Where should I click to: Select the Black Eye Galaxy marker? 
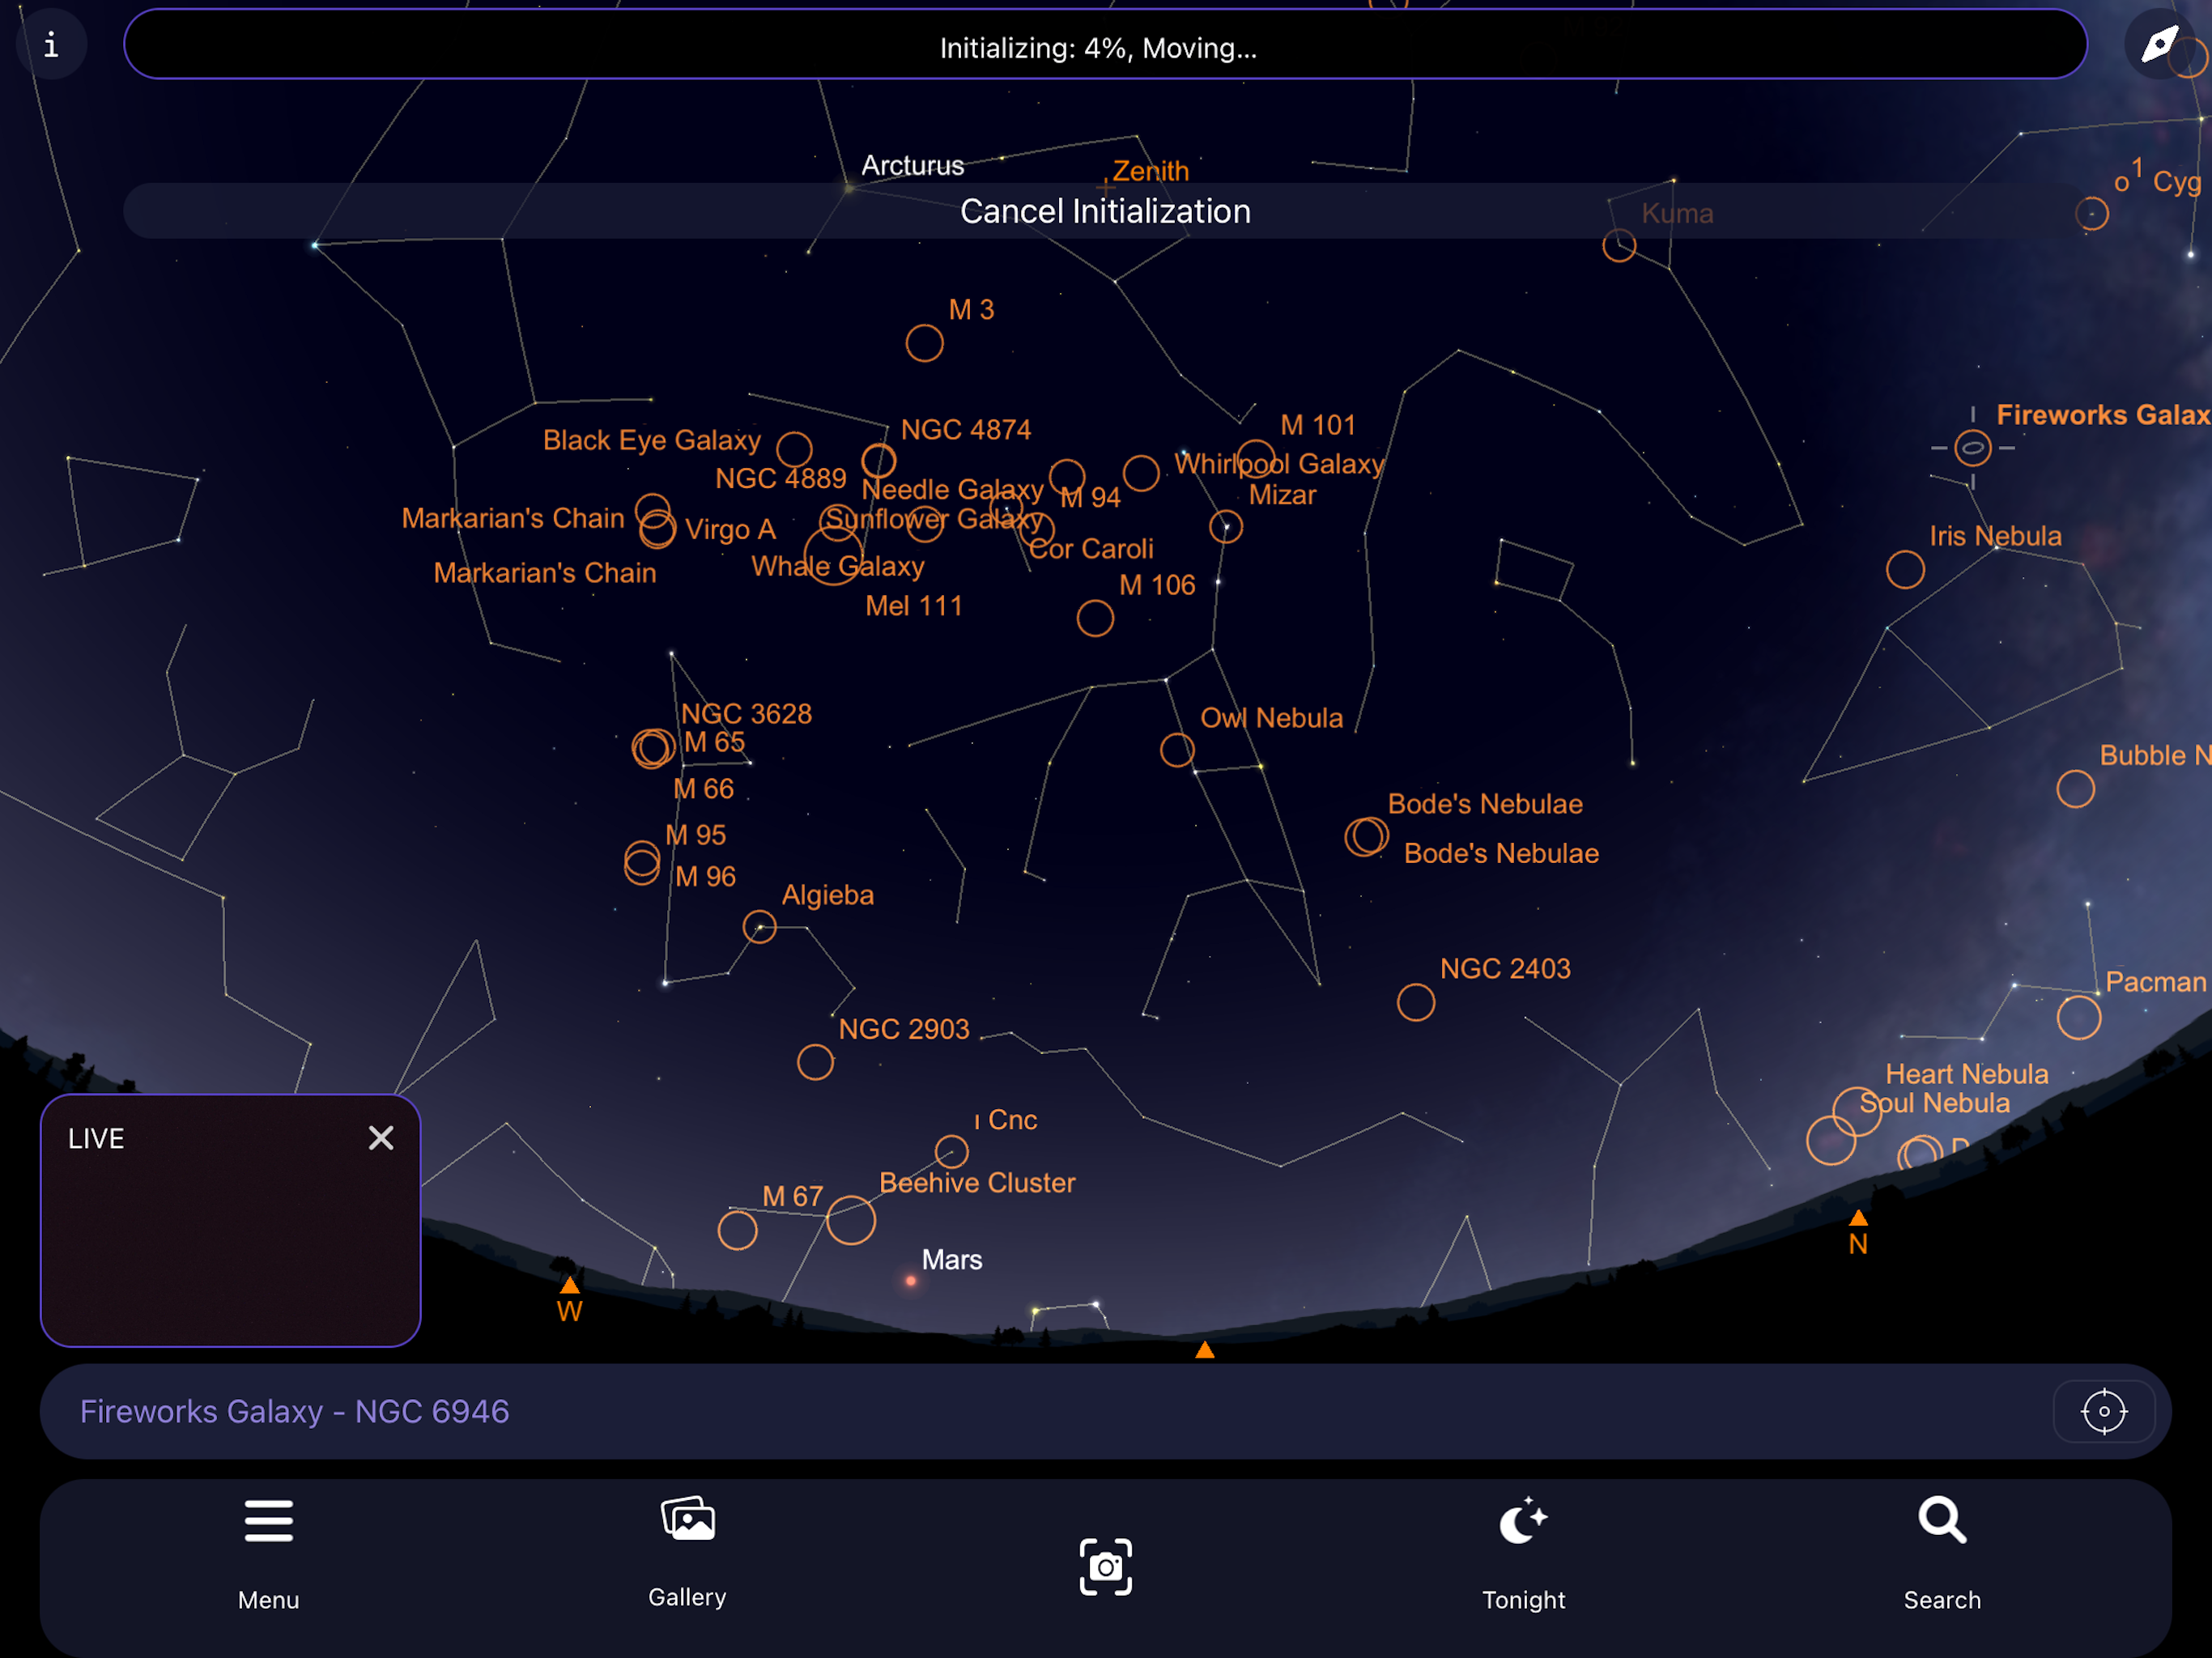(x=795, y=449)
